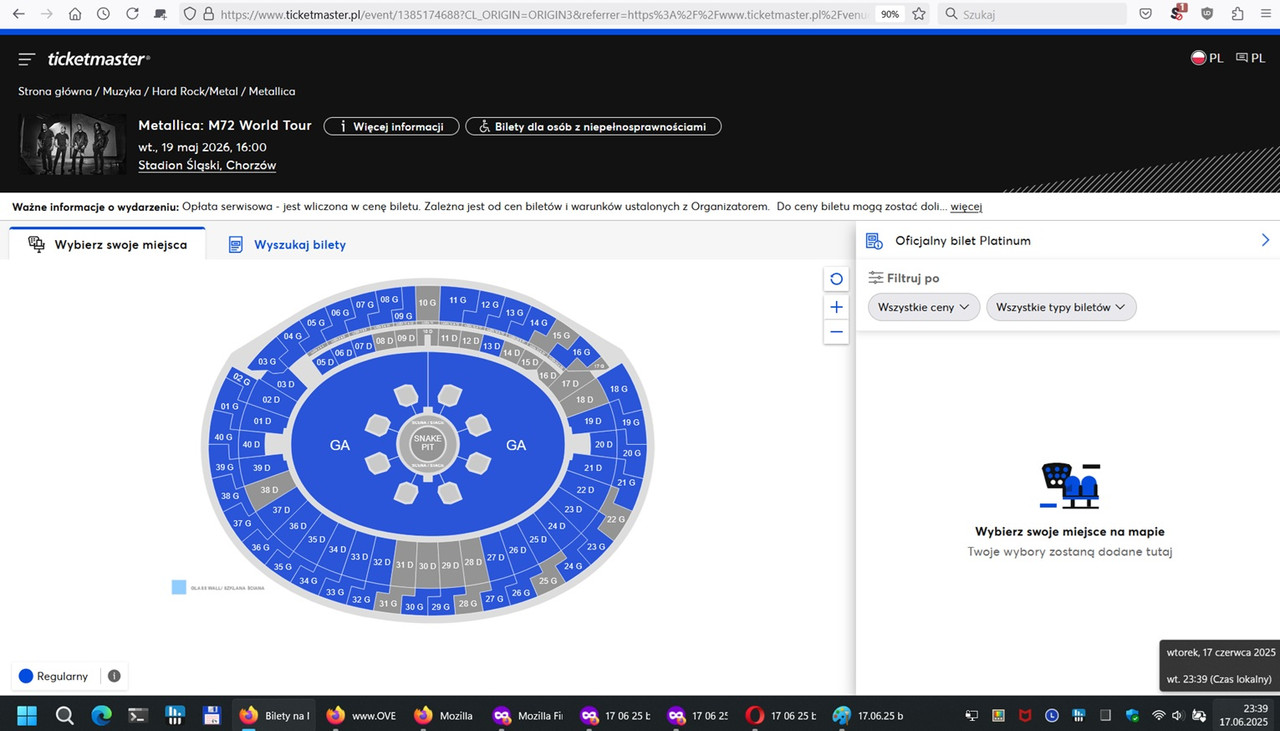The width and height of the screenshot is (1280, 731).
Task: Bookmark this page with the star icon
Action: 919,14
